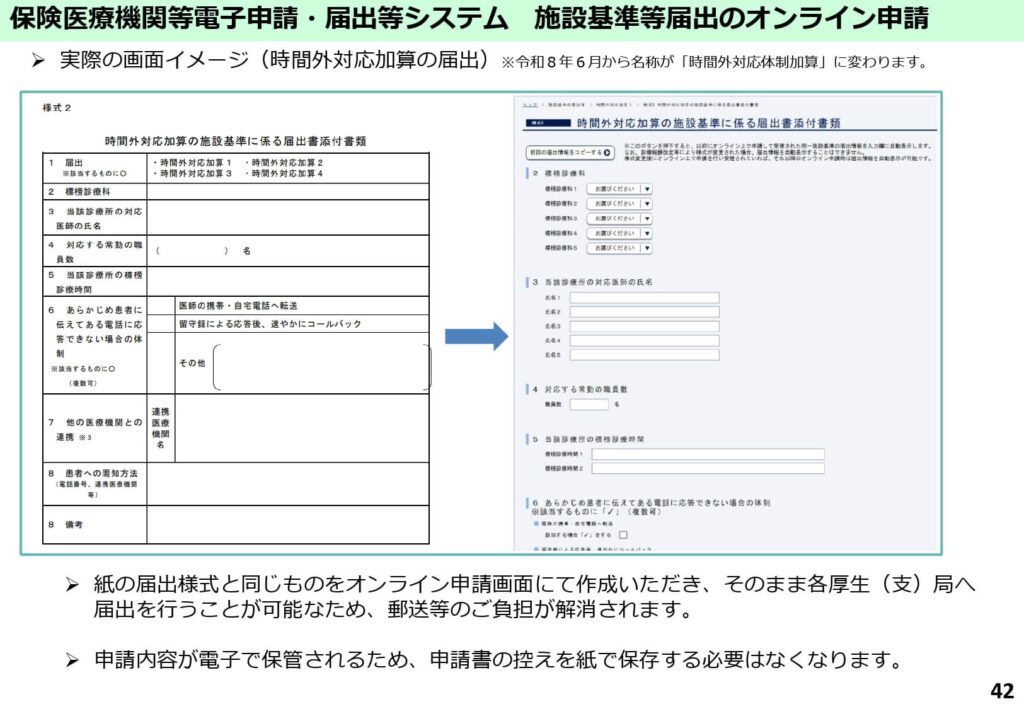The image size is (1024, 709).
Task: Expand the 標榜診療科2 dropdown
Action: [x=619, y=203]
